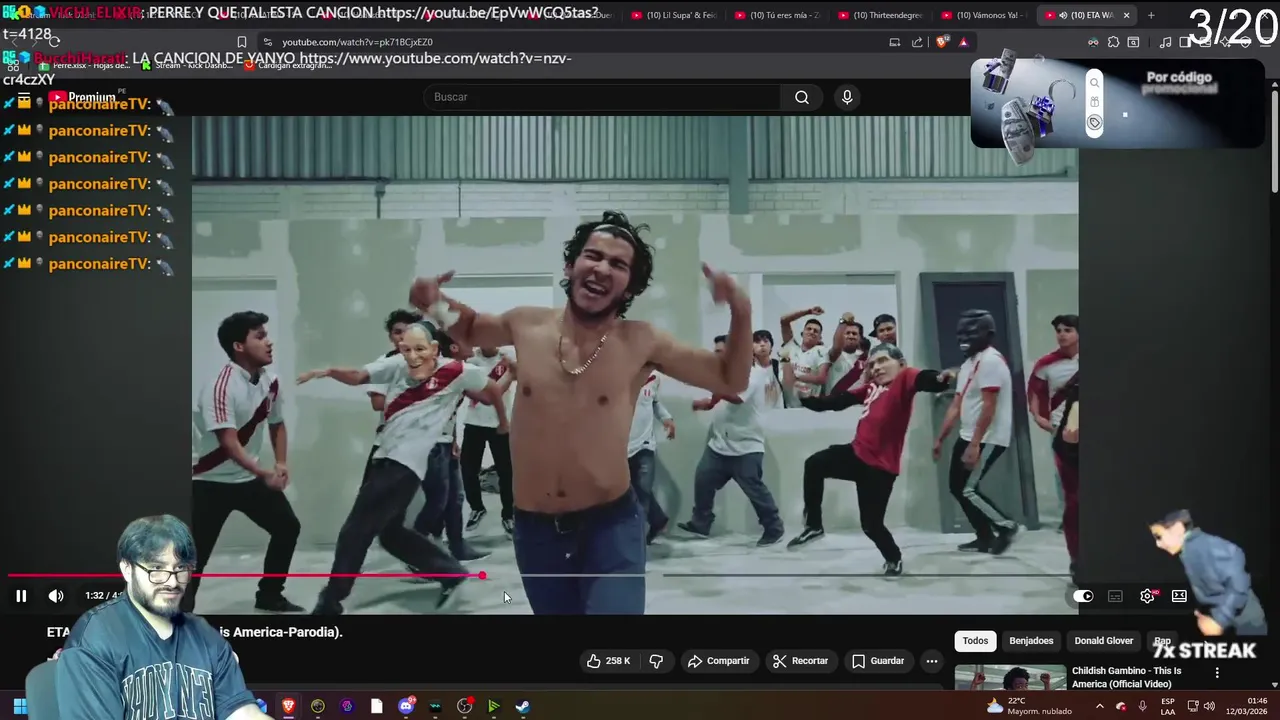Click the magnifying glass search button
This screenshot has width=1280, height=720.
pos(802,97)
